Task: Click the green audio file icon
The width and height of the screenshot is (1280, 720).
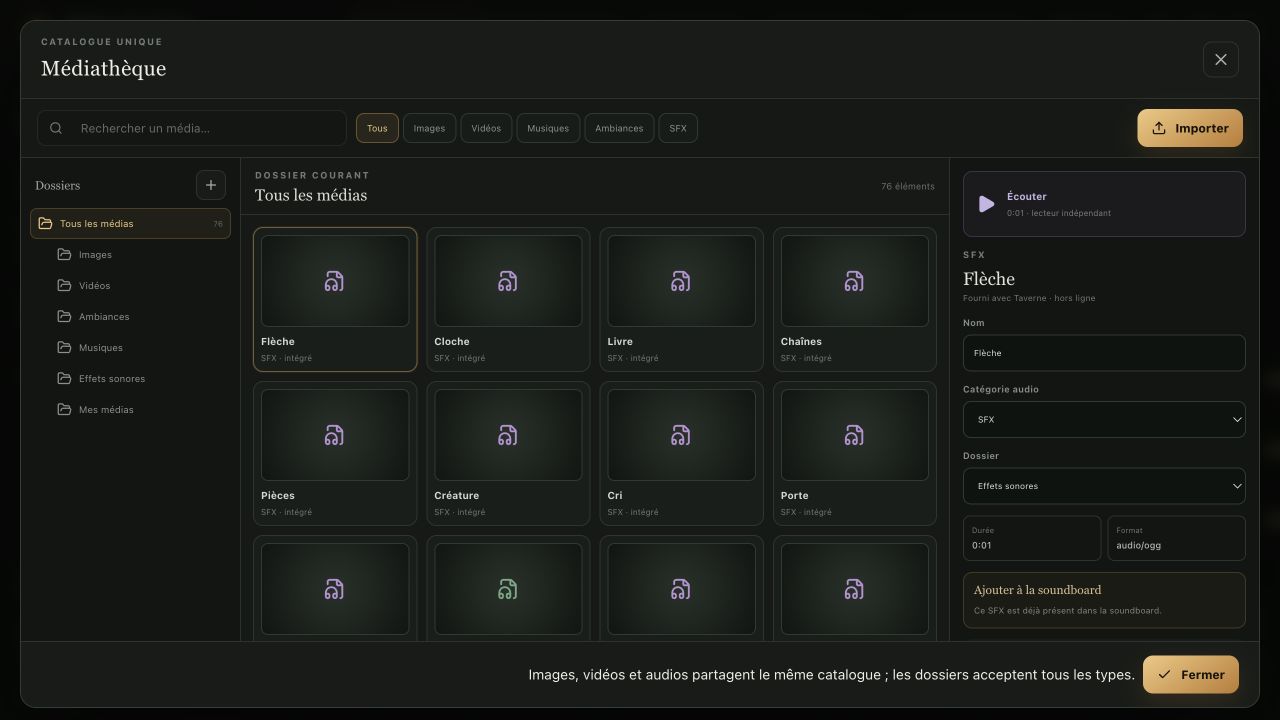Action: [508, 589]
